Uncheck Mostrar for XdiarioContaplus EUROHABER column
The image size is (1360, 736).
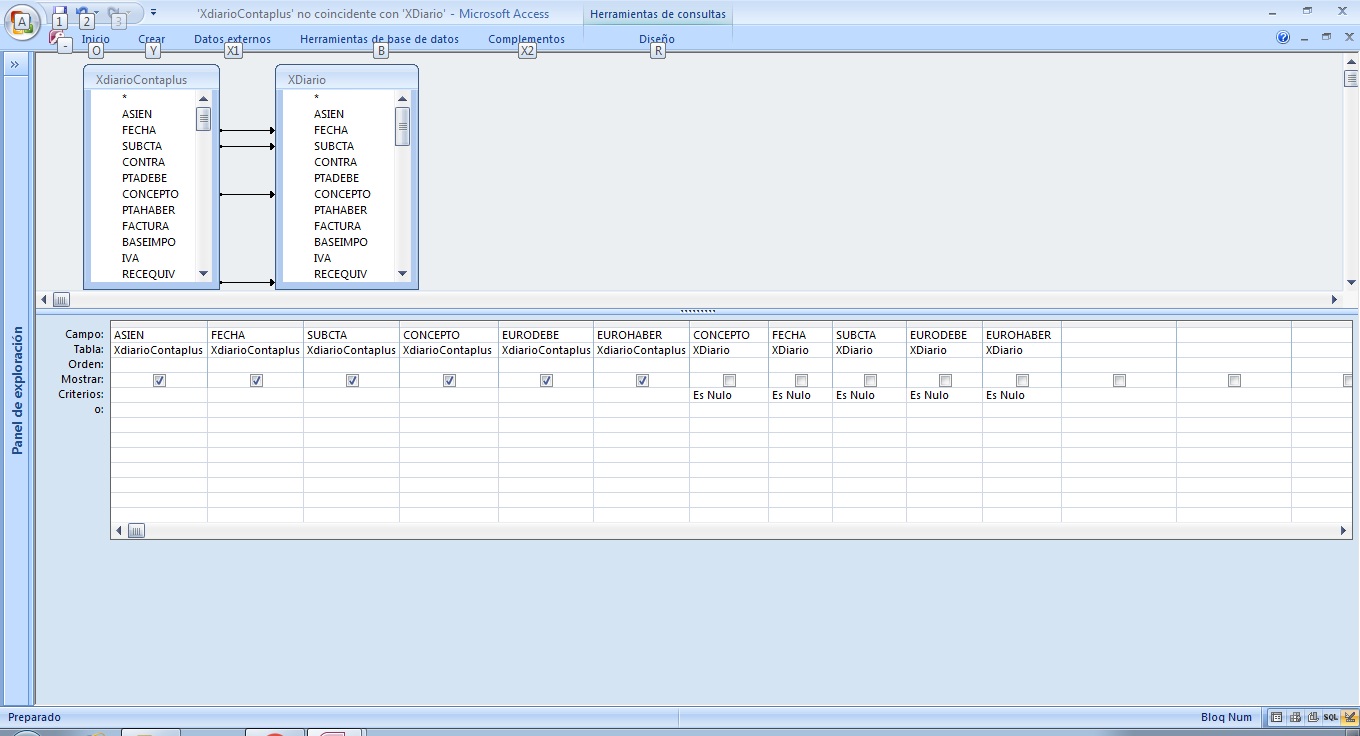click(642, 380)
